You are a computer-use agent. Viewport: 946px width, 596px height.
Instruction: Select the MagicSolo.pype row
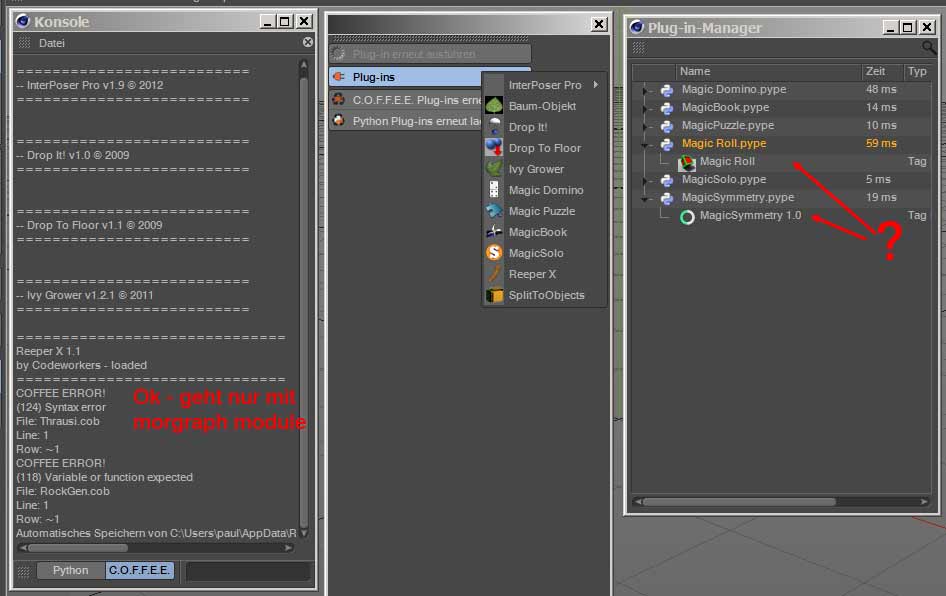coord(782,180)
